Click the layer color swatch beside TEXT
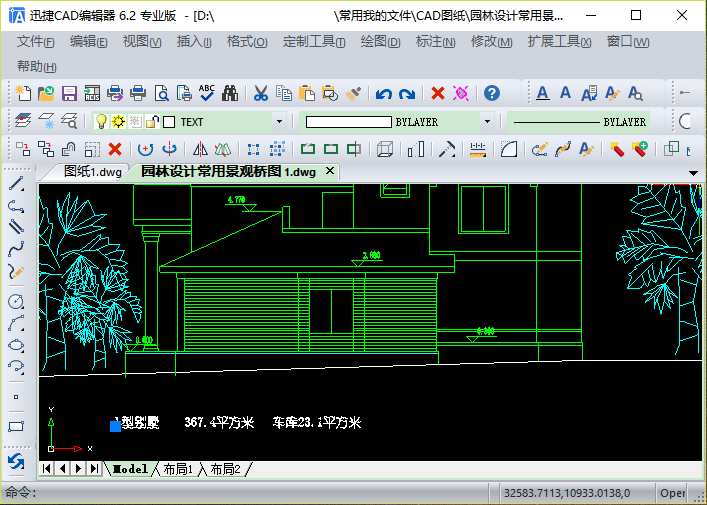 coord(169,122)
